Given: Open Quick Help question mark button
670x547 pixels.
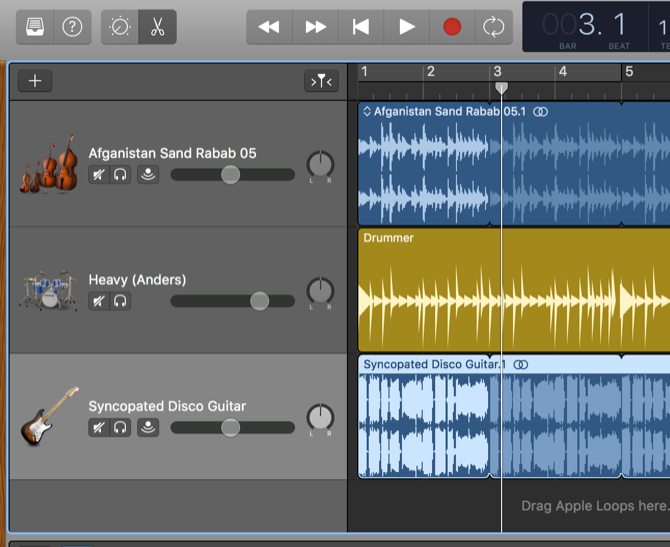Looking at the screenshot, I should tap(72, 27).
